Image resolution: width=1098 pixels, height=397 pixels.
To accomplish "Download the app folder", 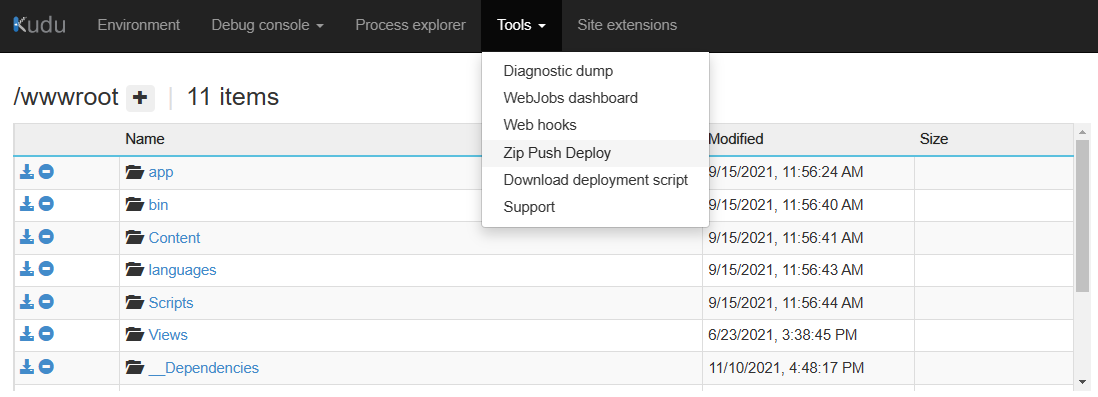I will [x=27, y=172].
